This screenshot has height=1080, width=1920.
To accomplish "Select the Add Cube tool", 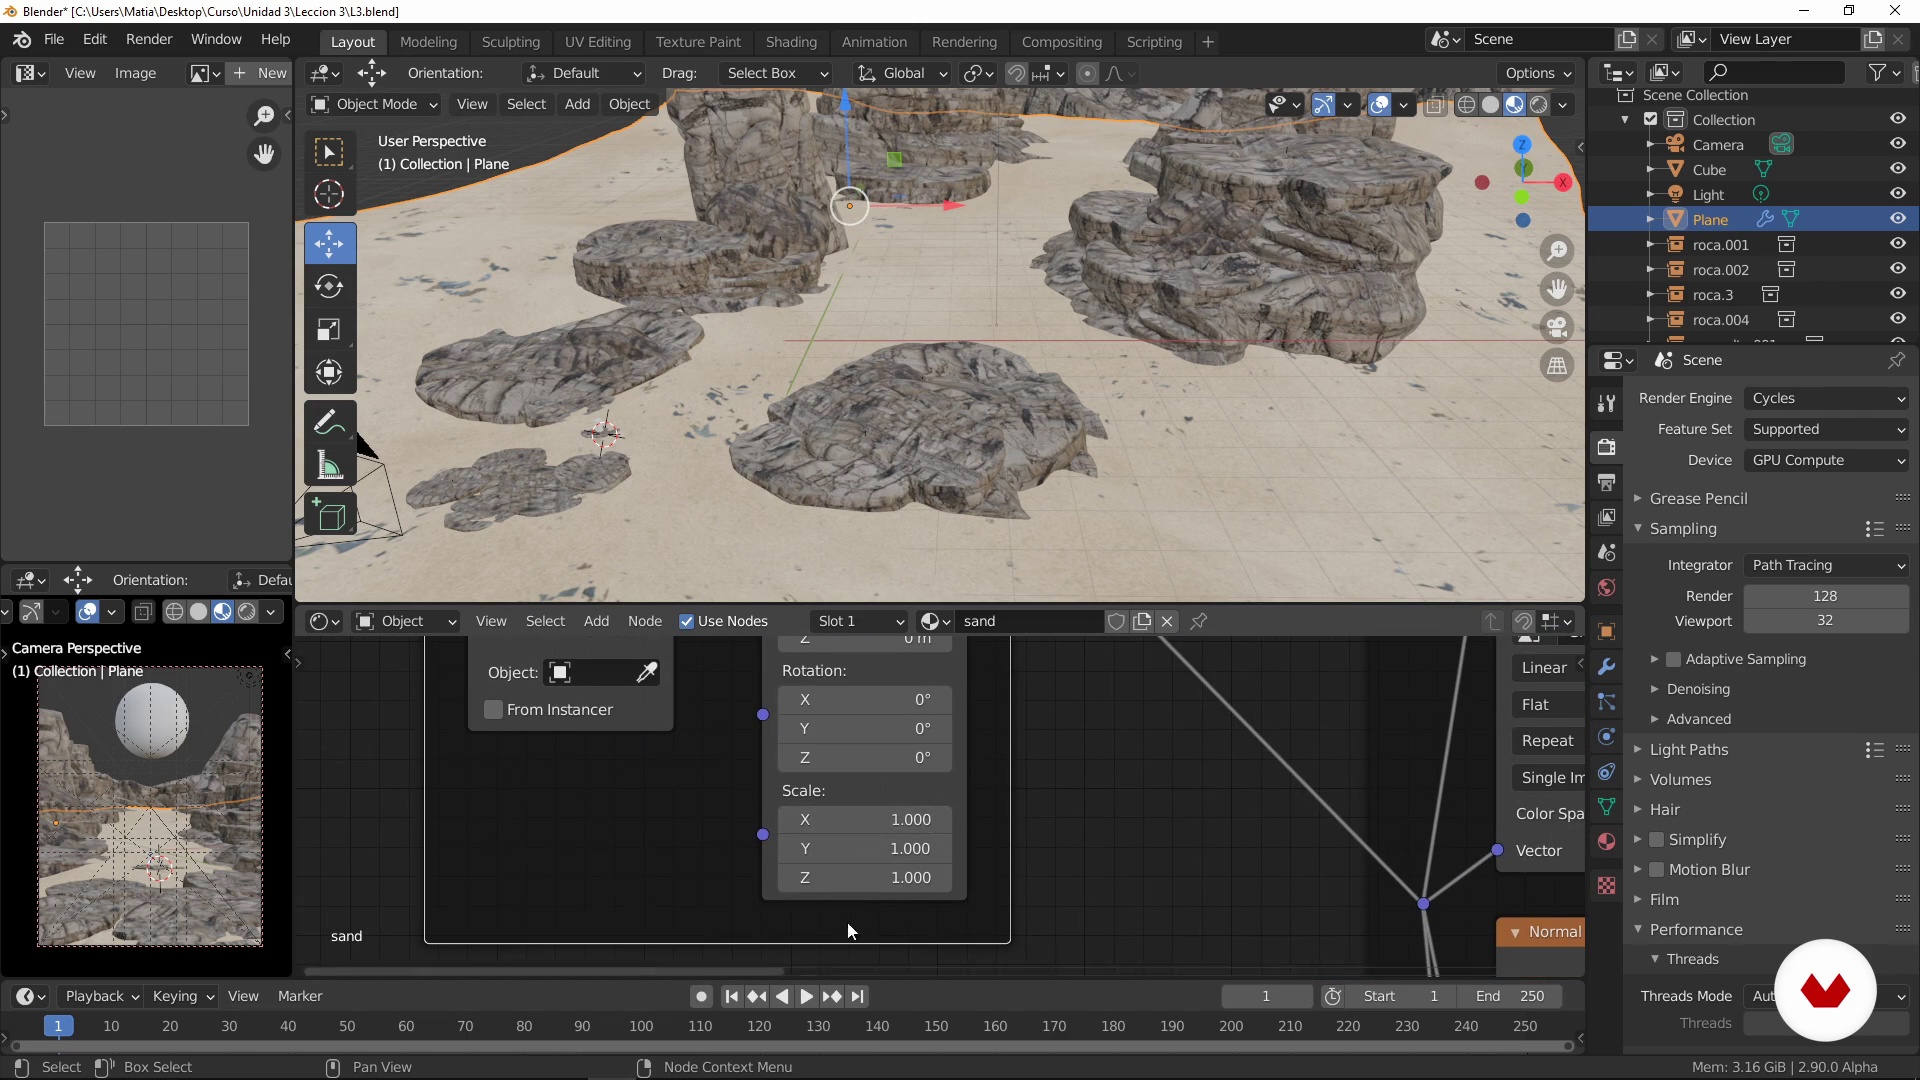I will pyautogui.click(x=329, y=516).
